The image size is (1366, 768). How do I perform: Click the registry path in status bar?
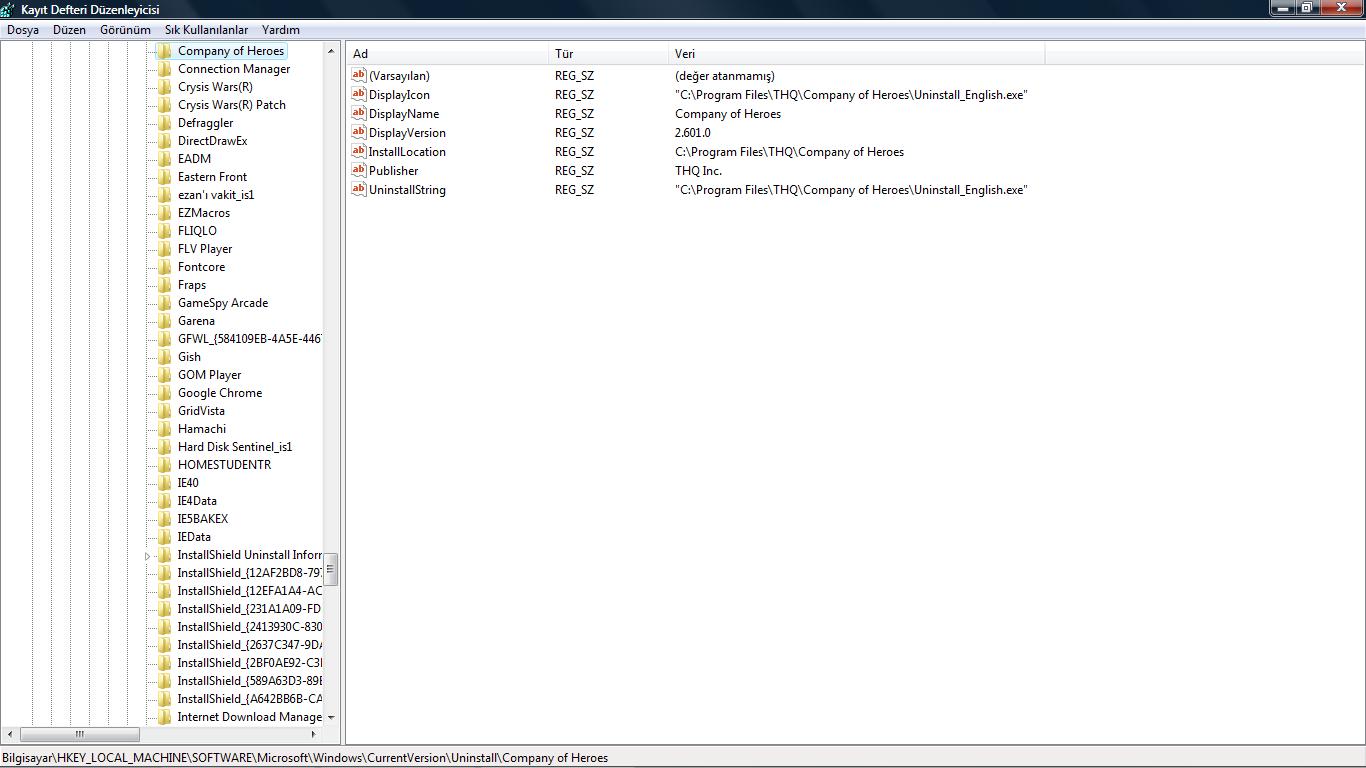click(305, 758)
